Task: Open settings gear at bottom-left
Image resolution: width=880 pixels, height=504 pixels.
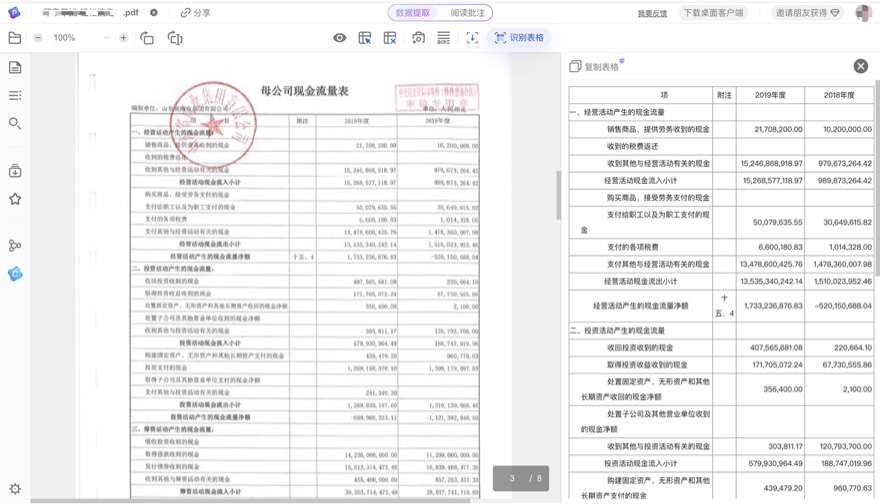Action: (15, 488)
